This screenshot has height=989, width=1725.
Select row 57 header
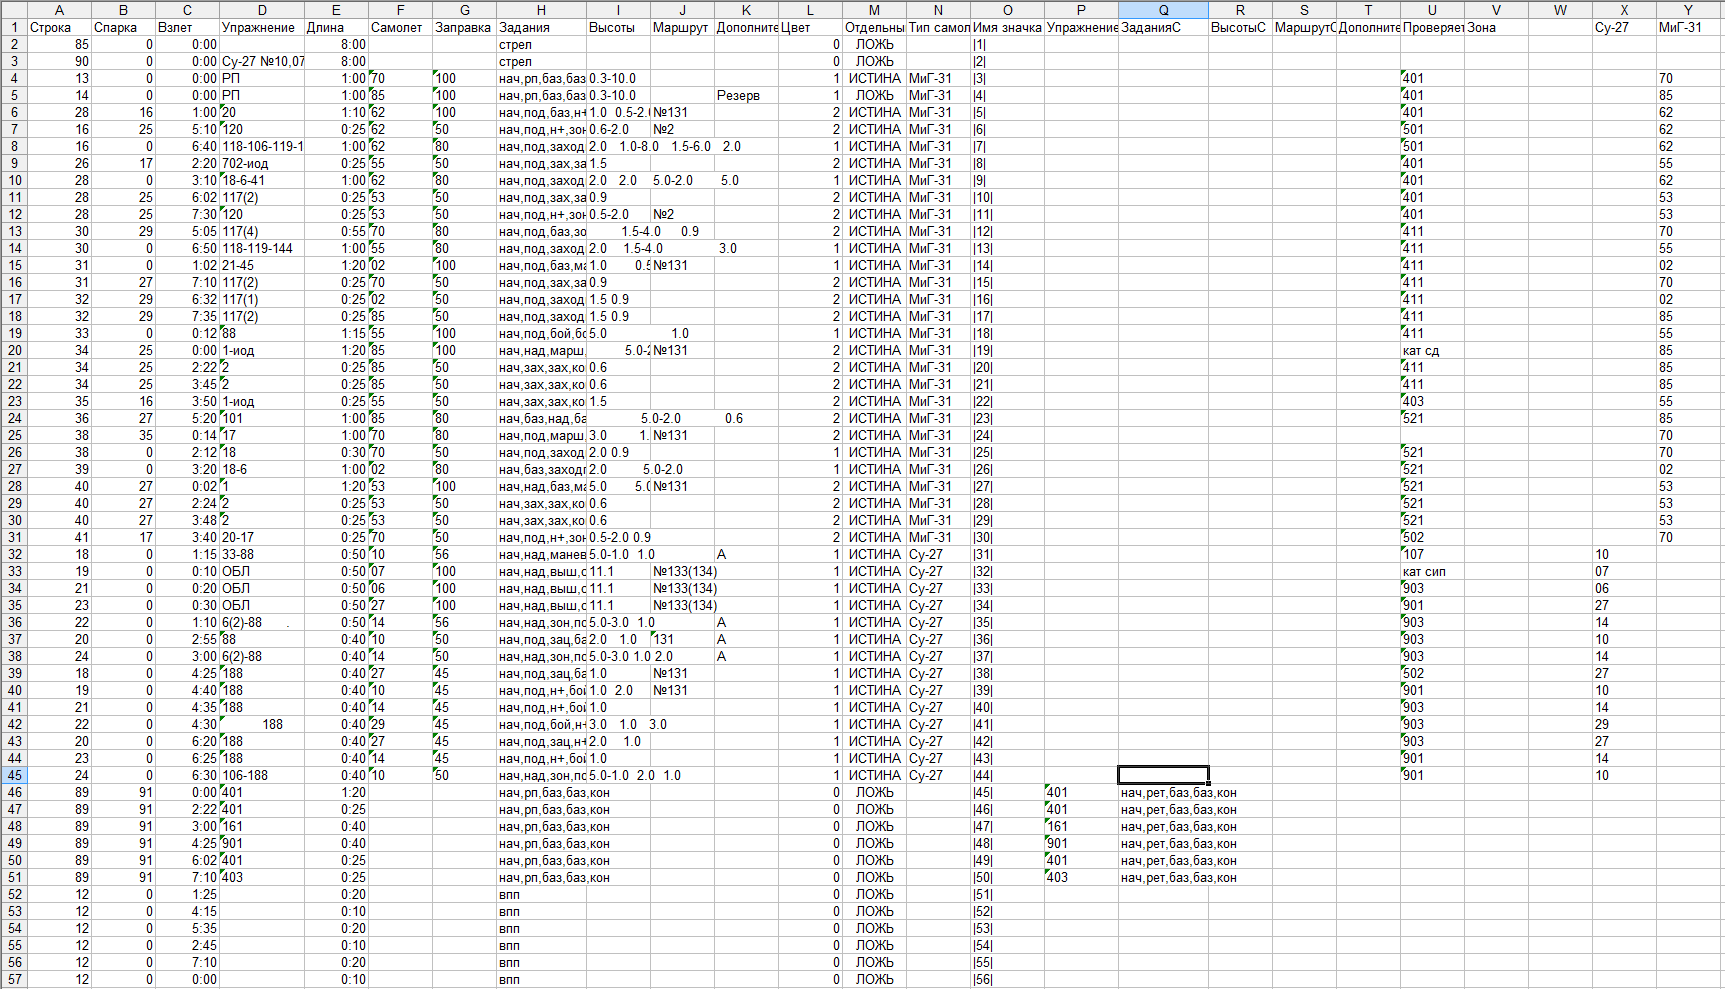click(x=14, y=979)
